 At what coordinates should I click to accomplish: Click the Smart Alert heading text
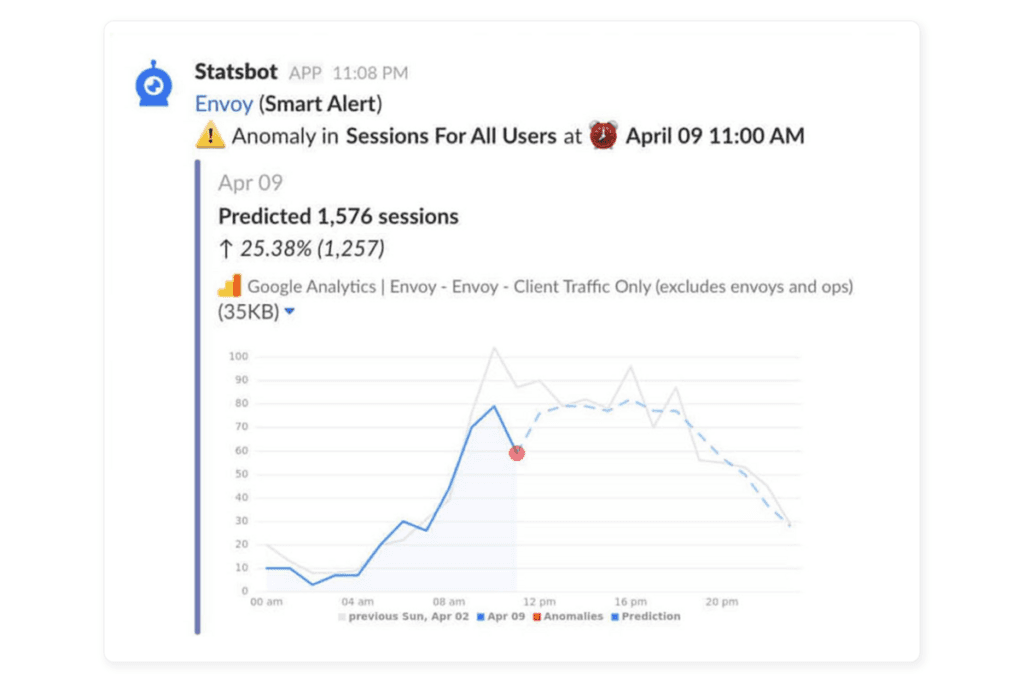point(321,104)
